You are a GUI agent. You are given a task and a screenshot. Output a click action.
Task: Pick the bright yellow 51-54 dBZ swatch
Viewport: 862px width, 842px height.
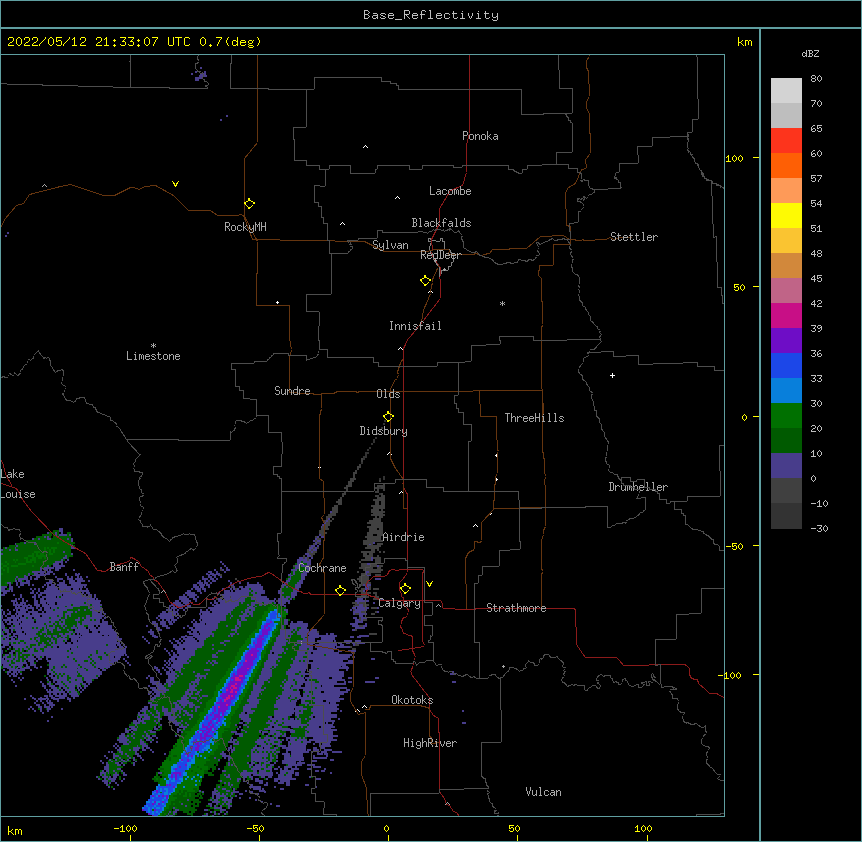pos(786,215)
